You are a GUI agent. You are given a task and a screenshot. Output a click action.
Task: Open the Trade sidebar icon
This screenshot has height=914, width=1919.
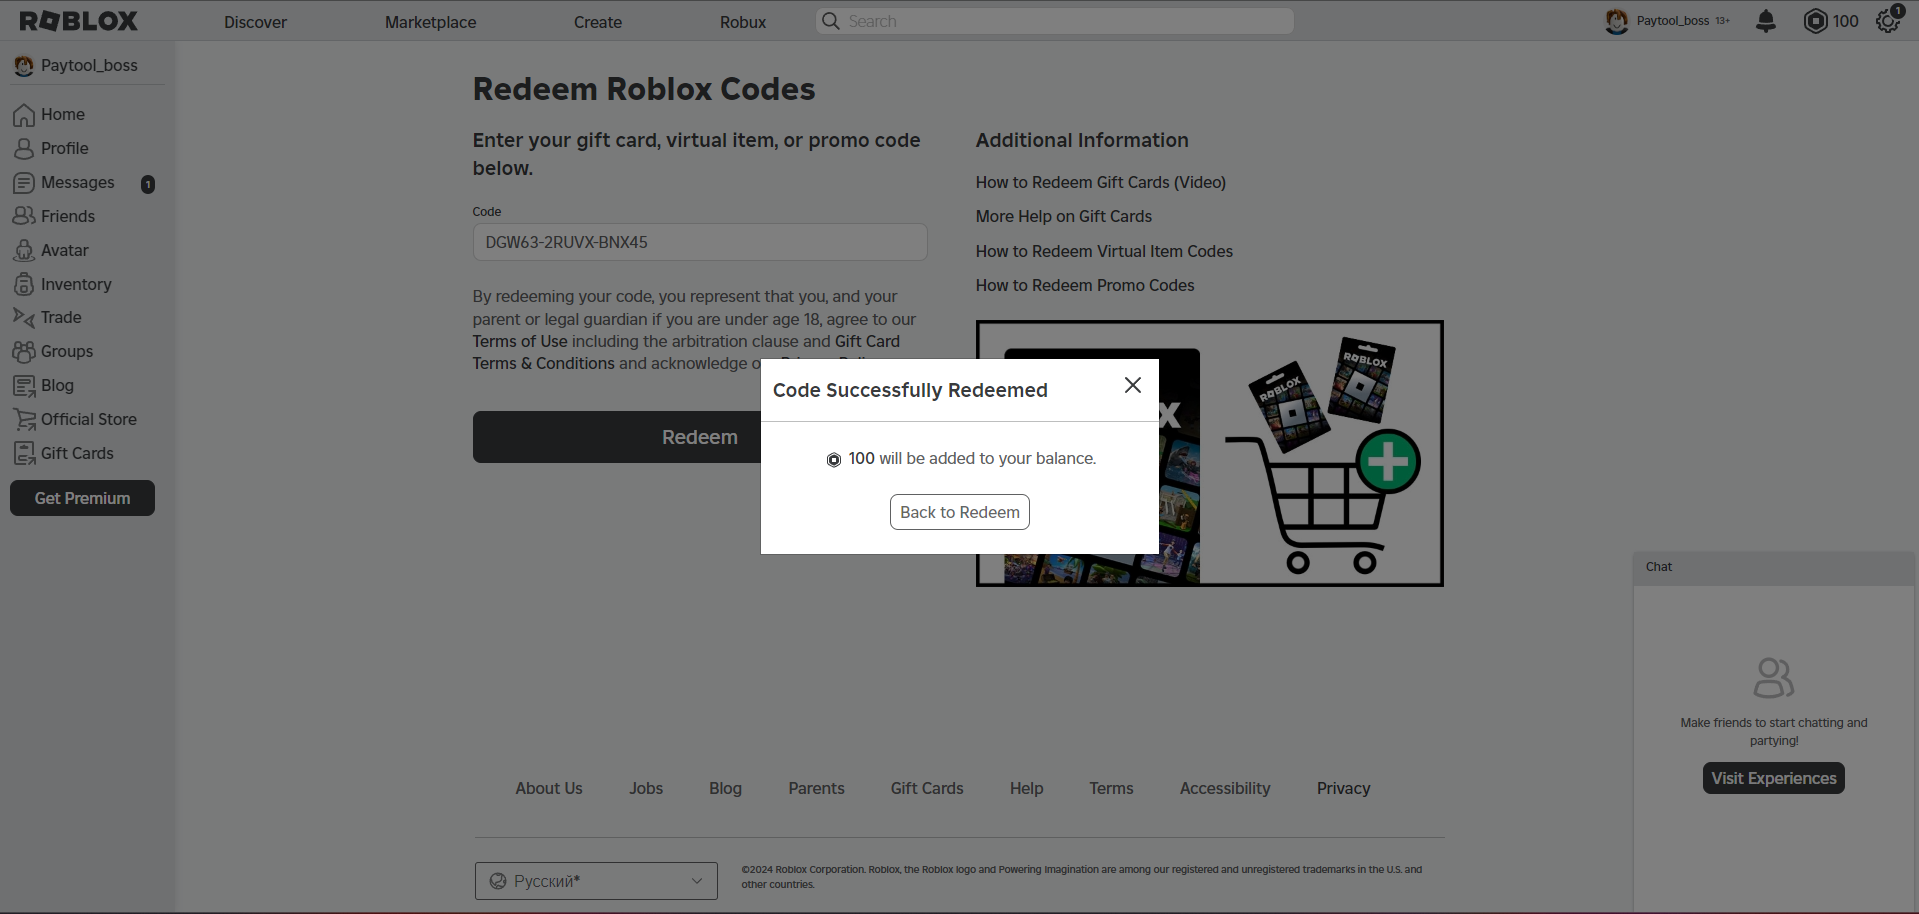24,317
